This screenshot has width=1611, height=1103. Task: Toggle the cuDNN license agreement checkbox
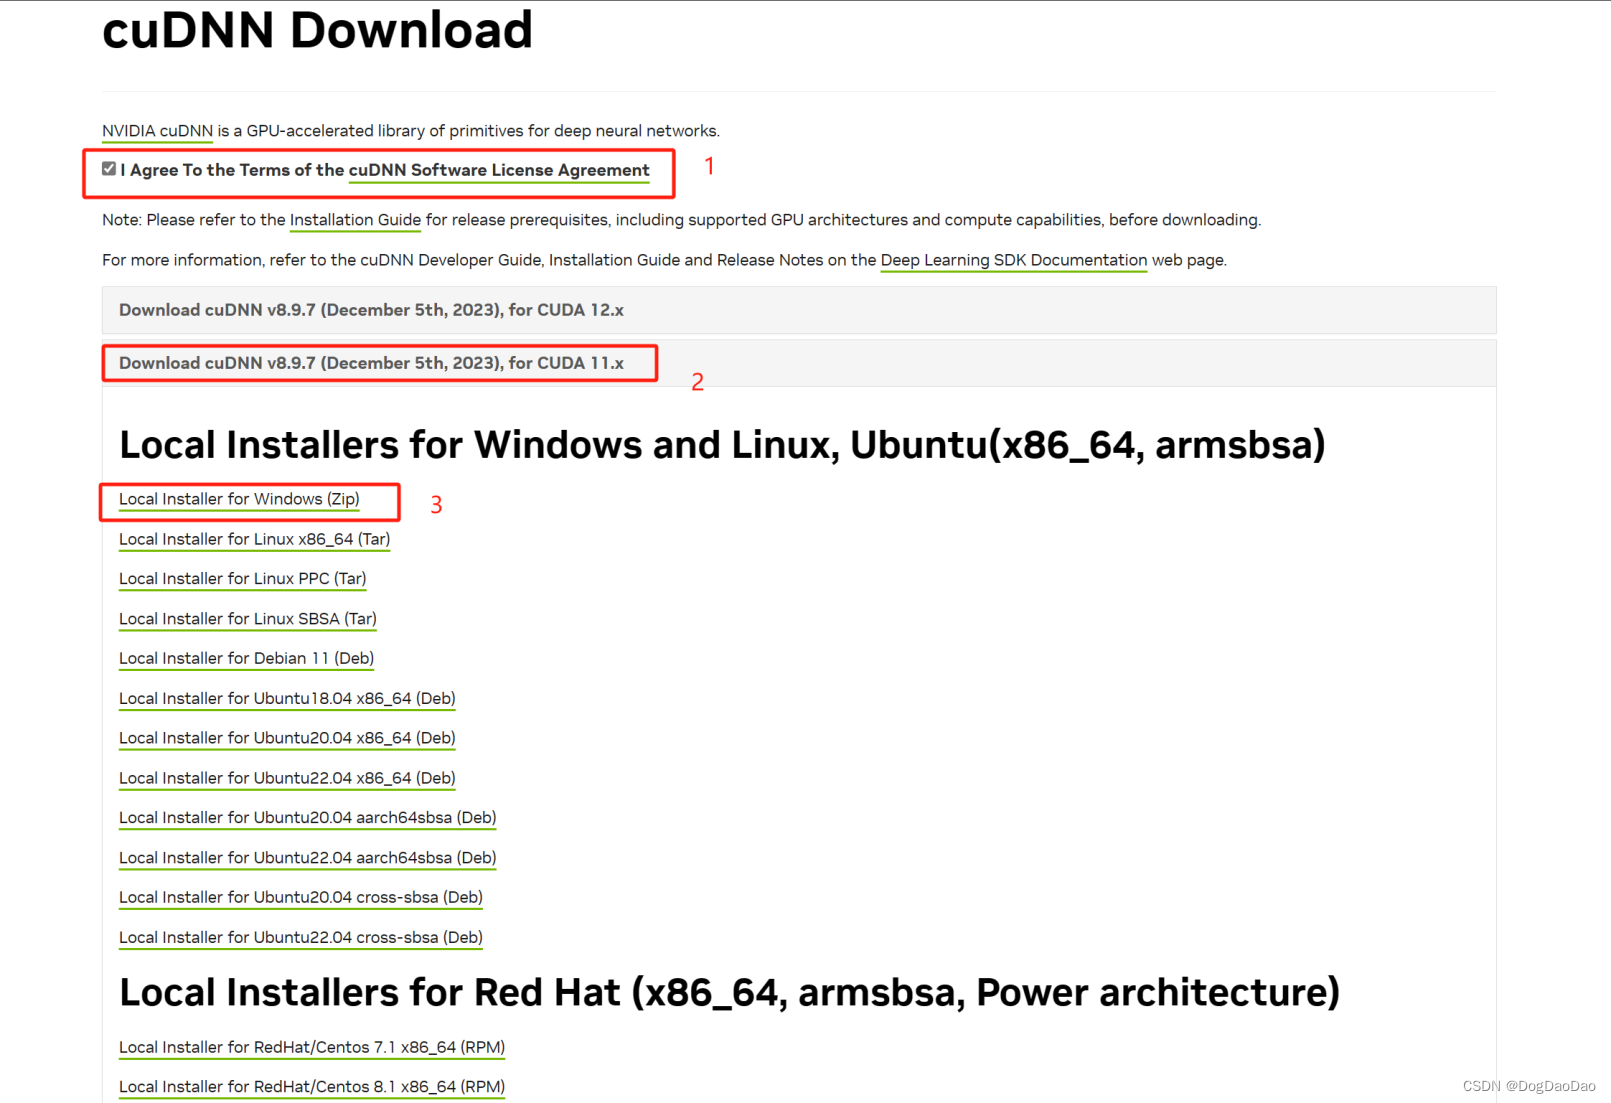pyautogui.click(x=109, y=169)
